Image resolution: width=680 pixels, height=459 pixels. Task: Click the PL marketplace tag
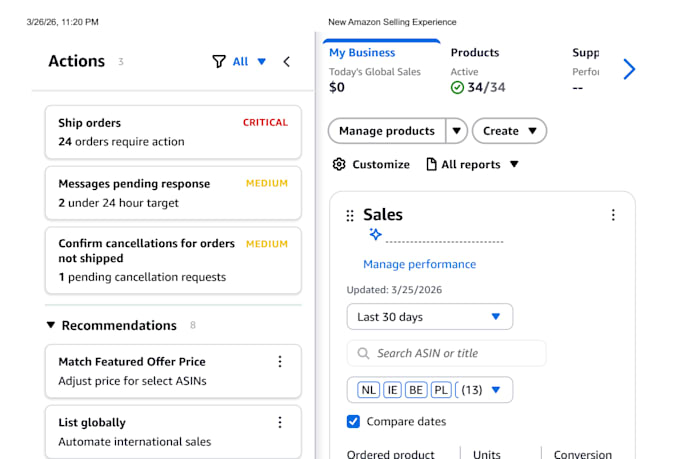tap(441, 390)
